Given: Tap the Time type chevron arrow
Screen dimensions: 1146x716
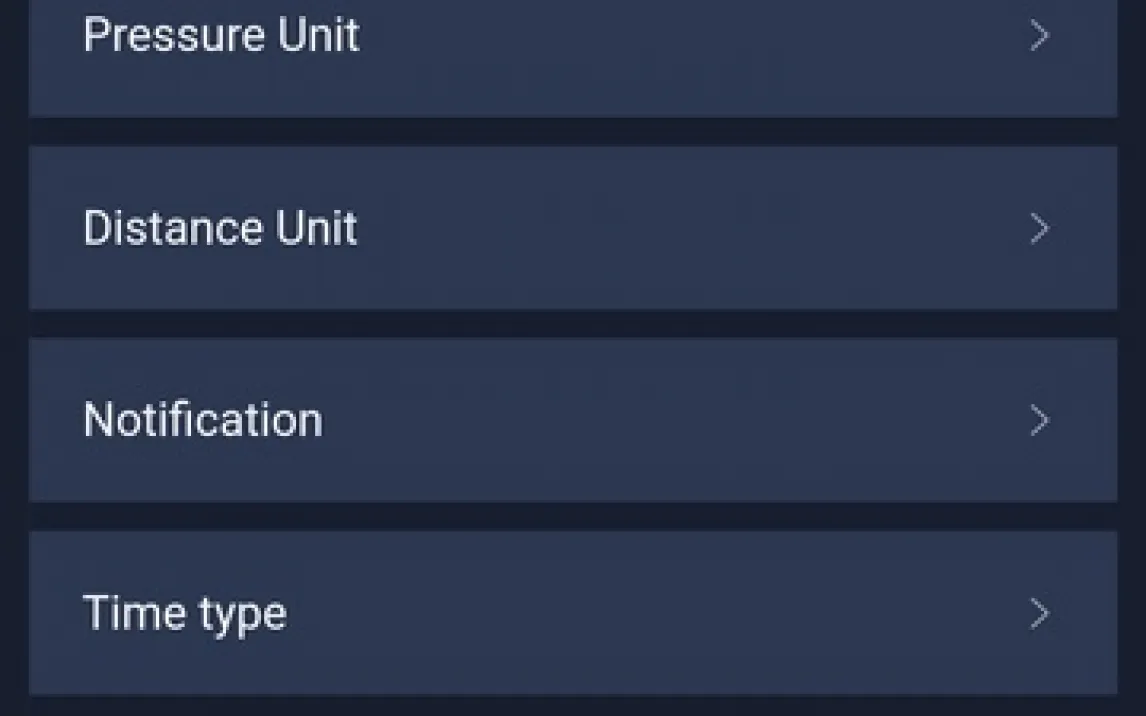Looking at the screenshot, I should [1040, 613].
